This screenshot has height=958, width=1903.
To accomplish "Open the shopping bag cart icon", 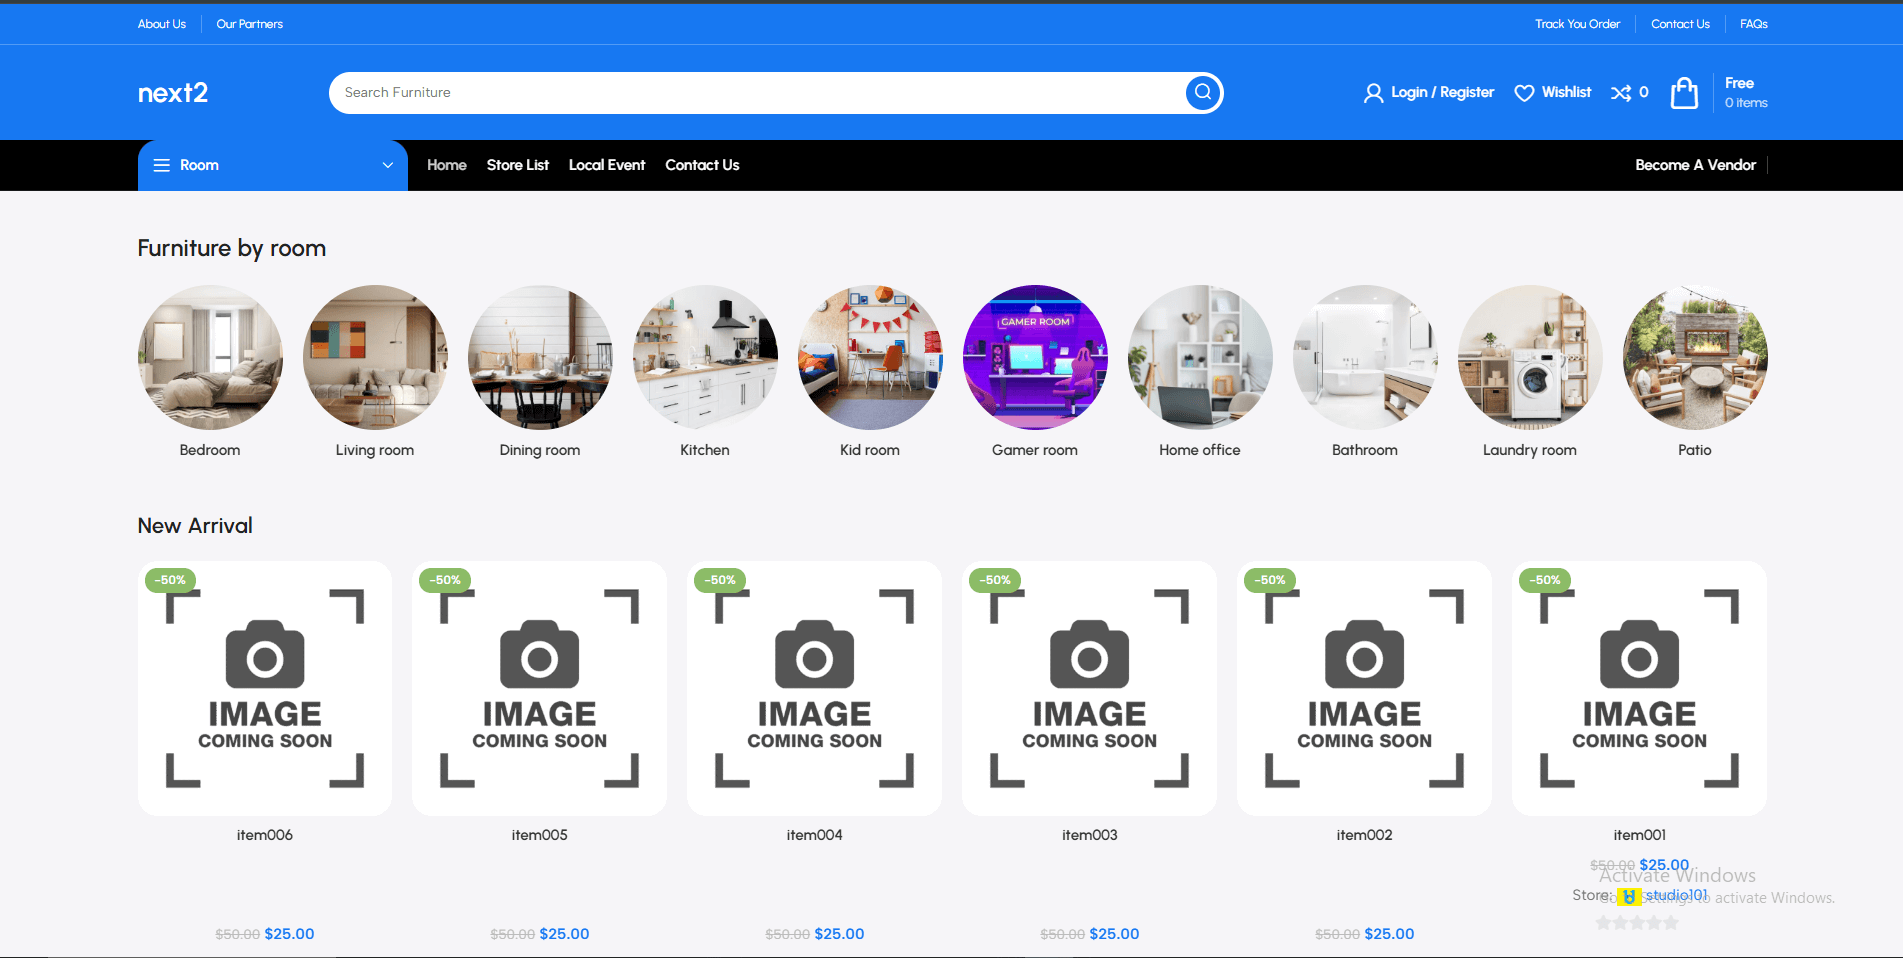I will coord(1684,93).
